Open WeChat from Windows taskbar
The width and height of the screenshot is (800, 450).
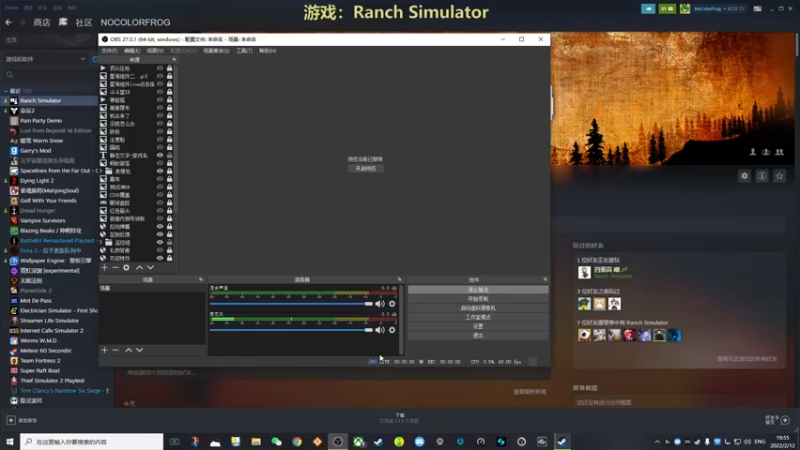pyautogui.click(x=277, y=442)
